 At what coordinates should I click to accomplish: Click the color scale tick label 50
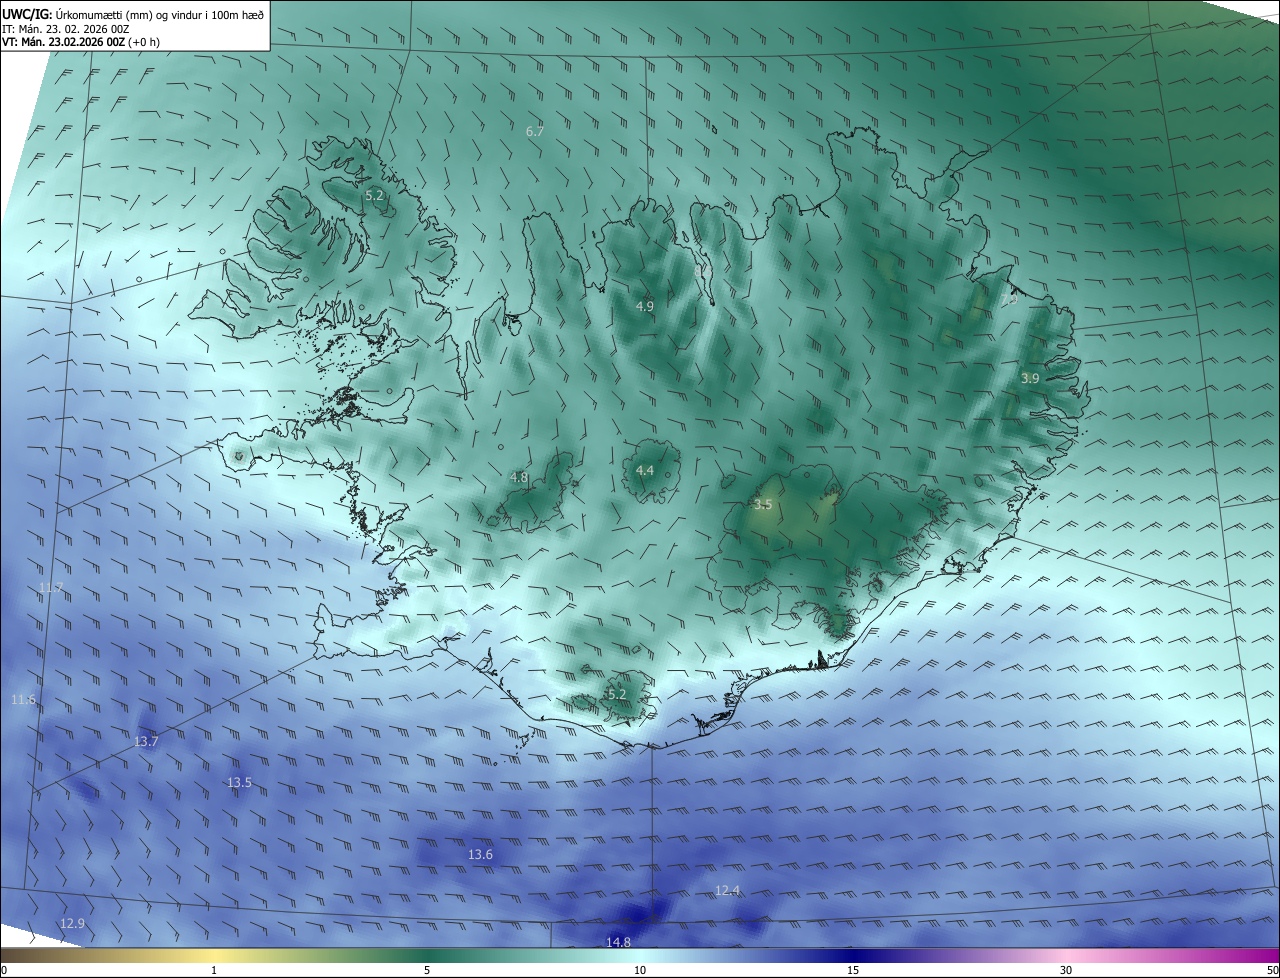point(1272,970)
